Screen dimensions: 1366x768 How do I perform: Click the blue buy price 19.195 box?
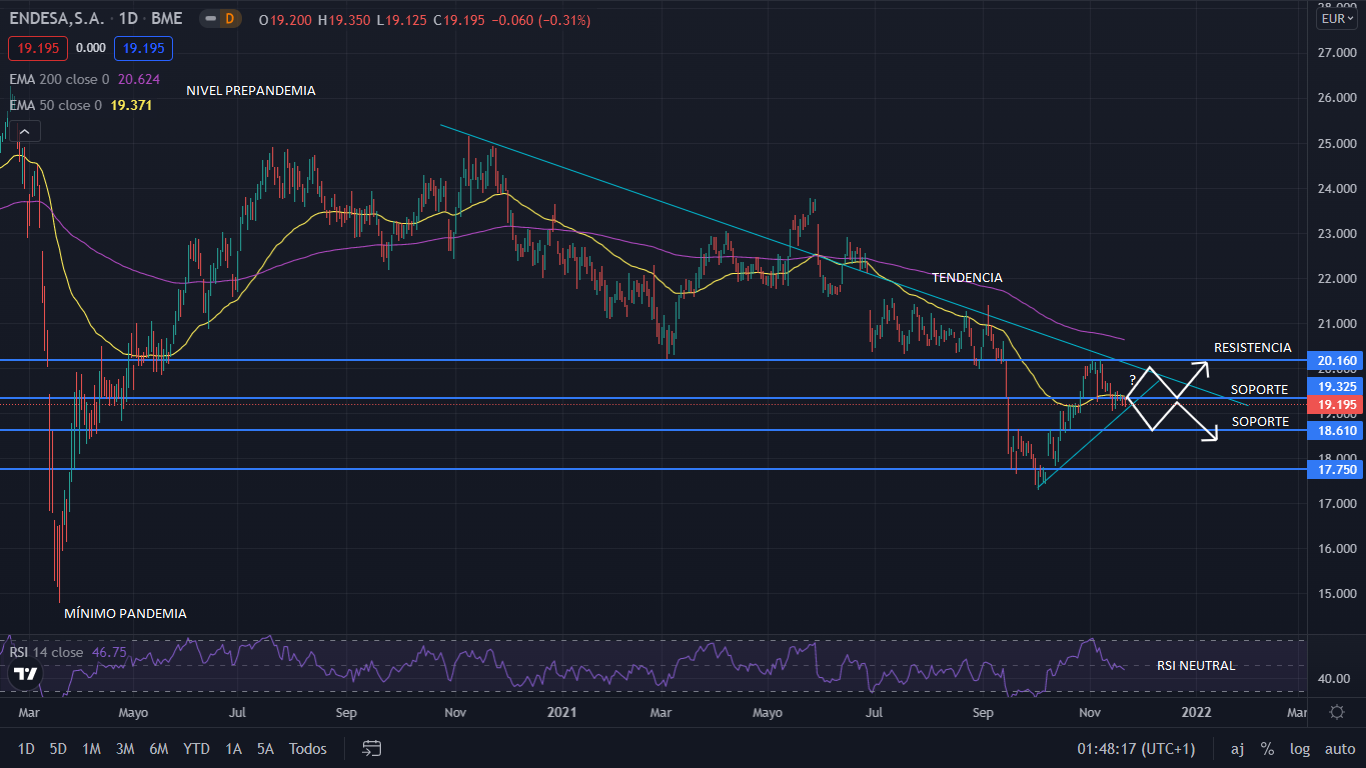[143, 48]
